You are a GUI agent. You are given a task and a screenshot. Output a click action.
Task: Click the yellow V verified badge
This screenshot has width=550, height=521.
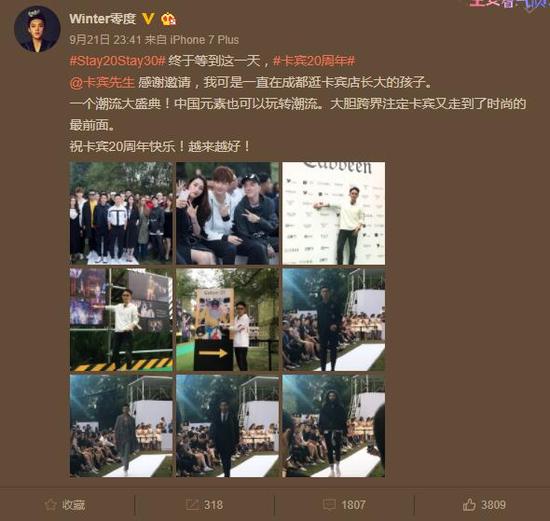coord(148,19)
